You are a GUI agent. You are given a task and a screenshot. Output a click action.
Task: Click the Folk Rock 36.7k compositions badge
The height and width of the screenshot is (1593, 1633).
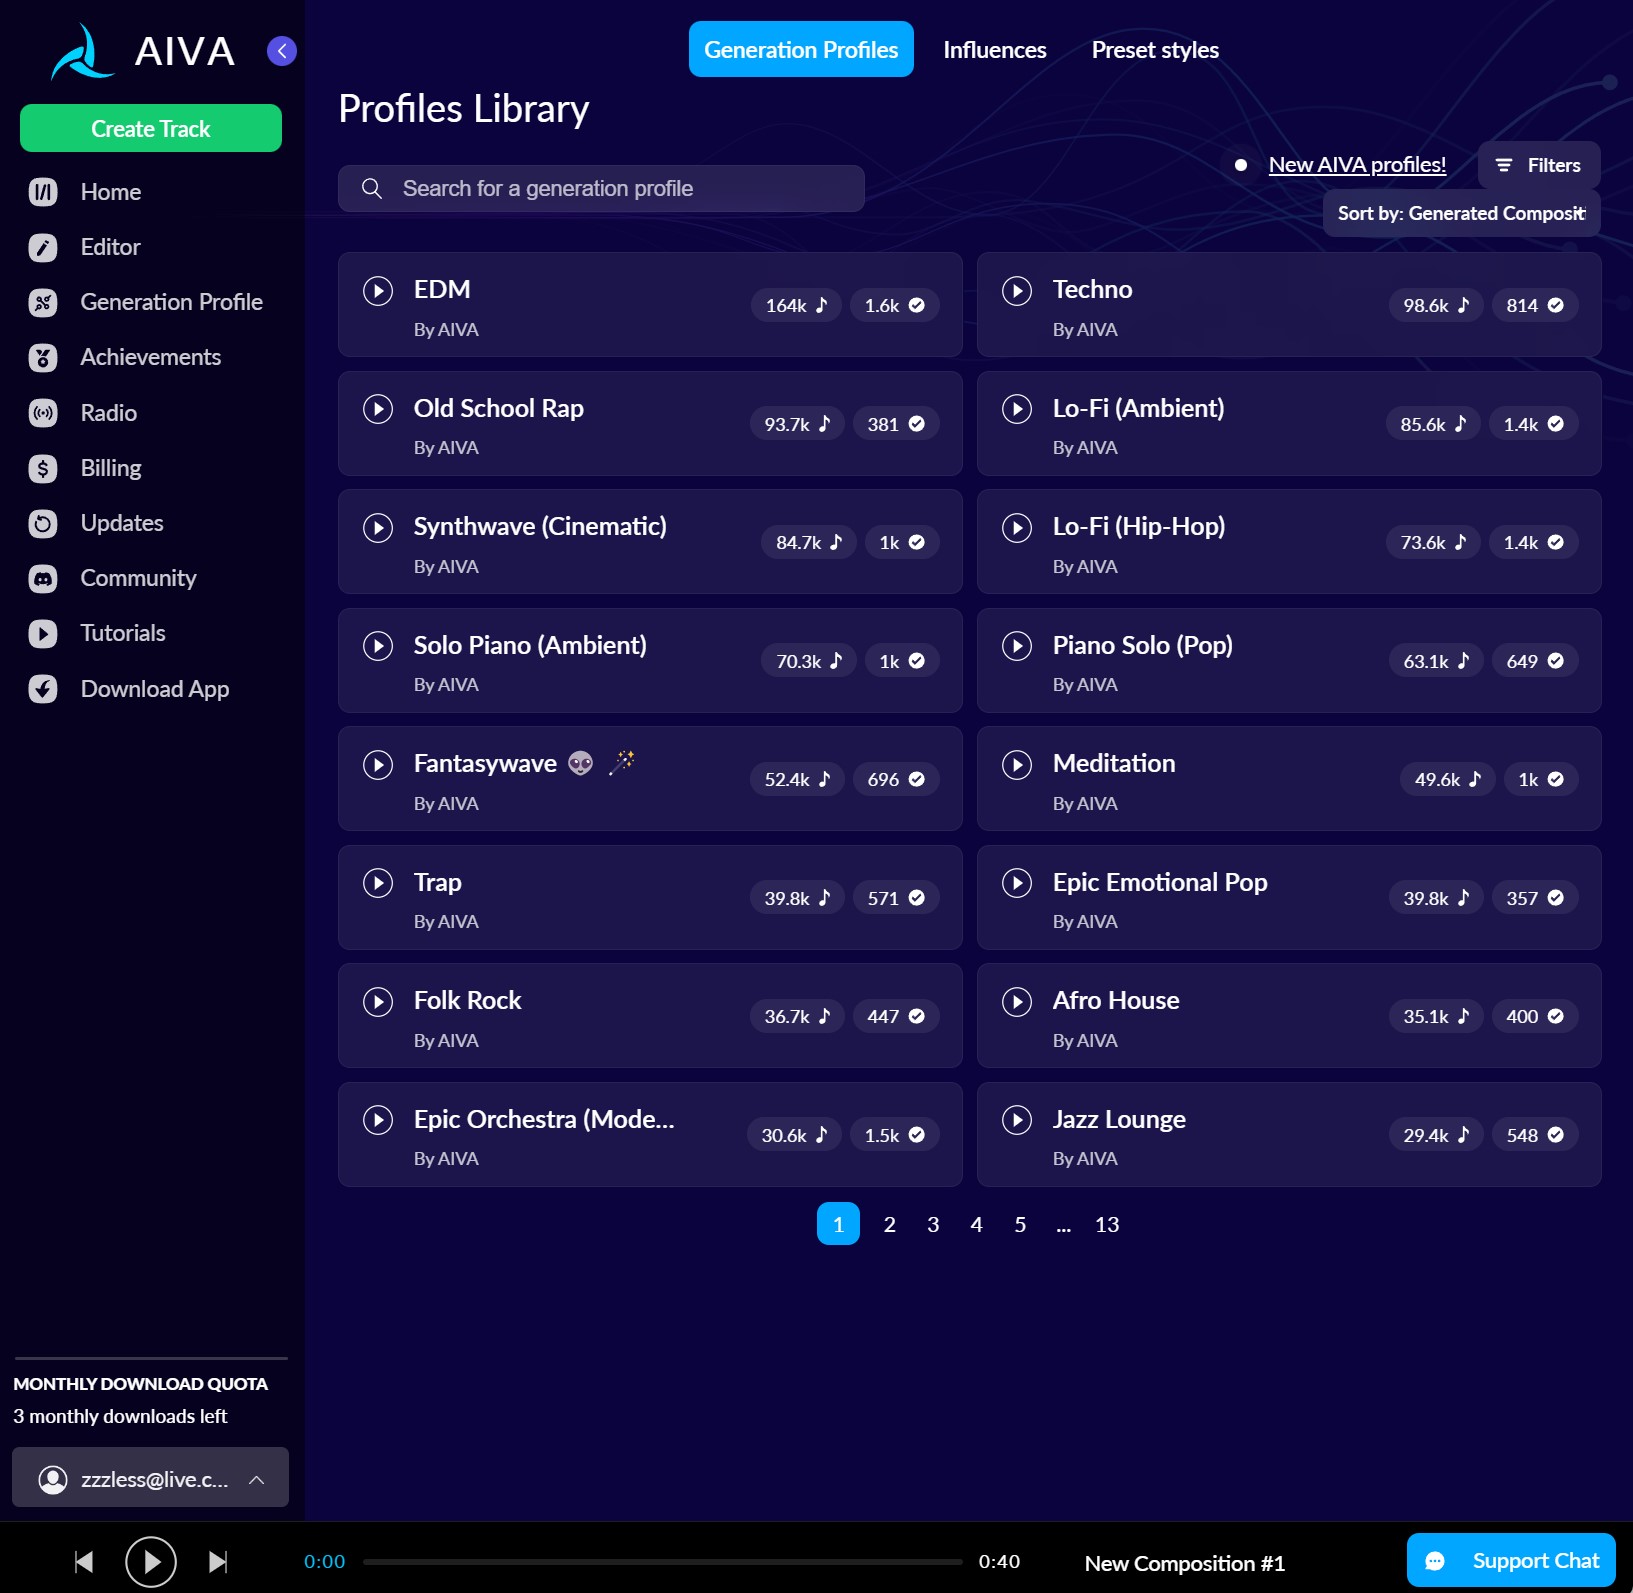[797, 1016]
